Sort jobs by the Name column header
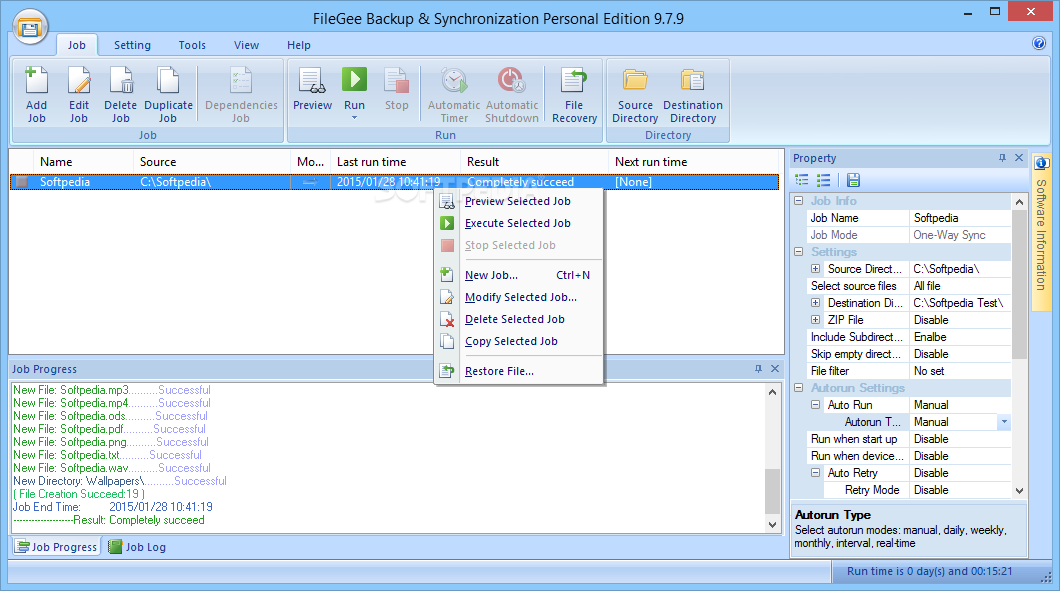Screen dimensions: 1060x591 tap(84, 162)
